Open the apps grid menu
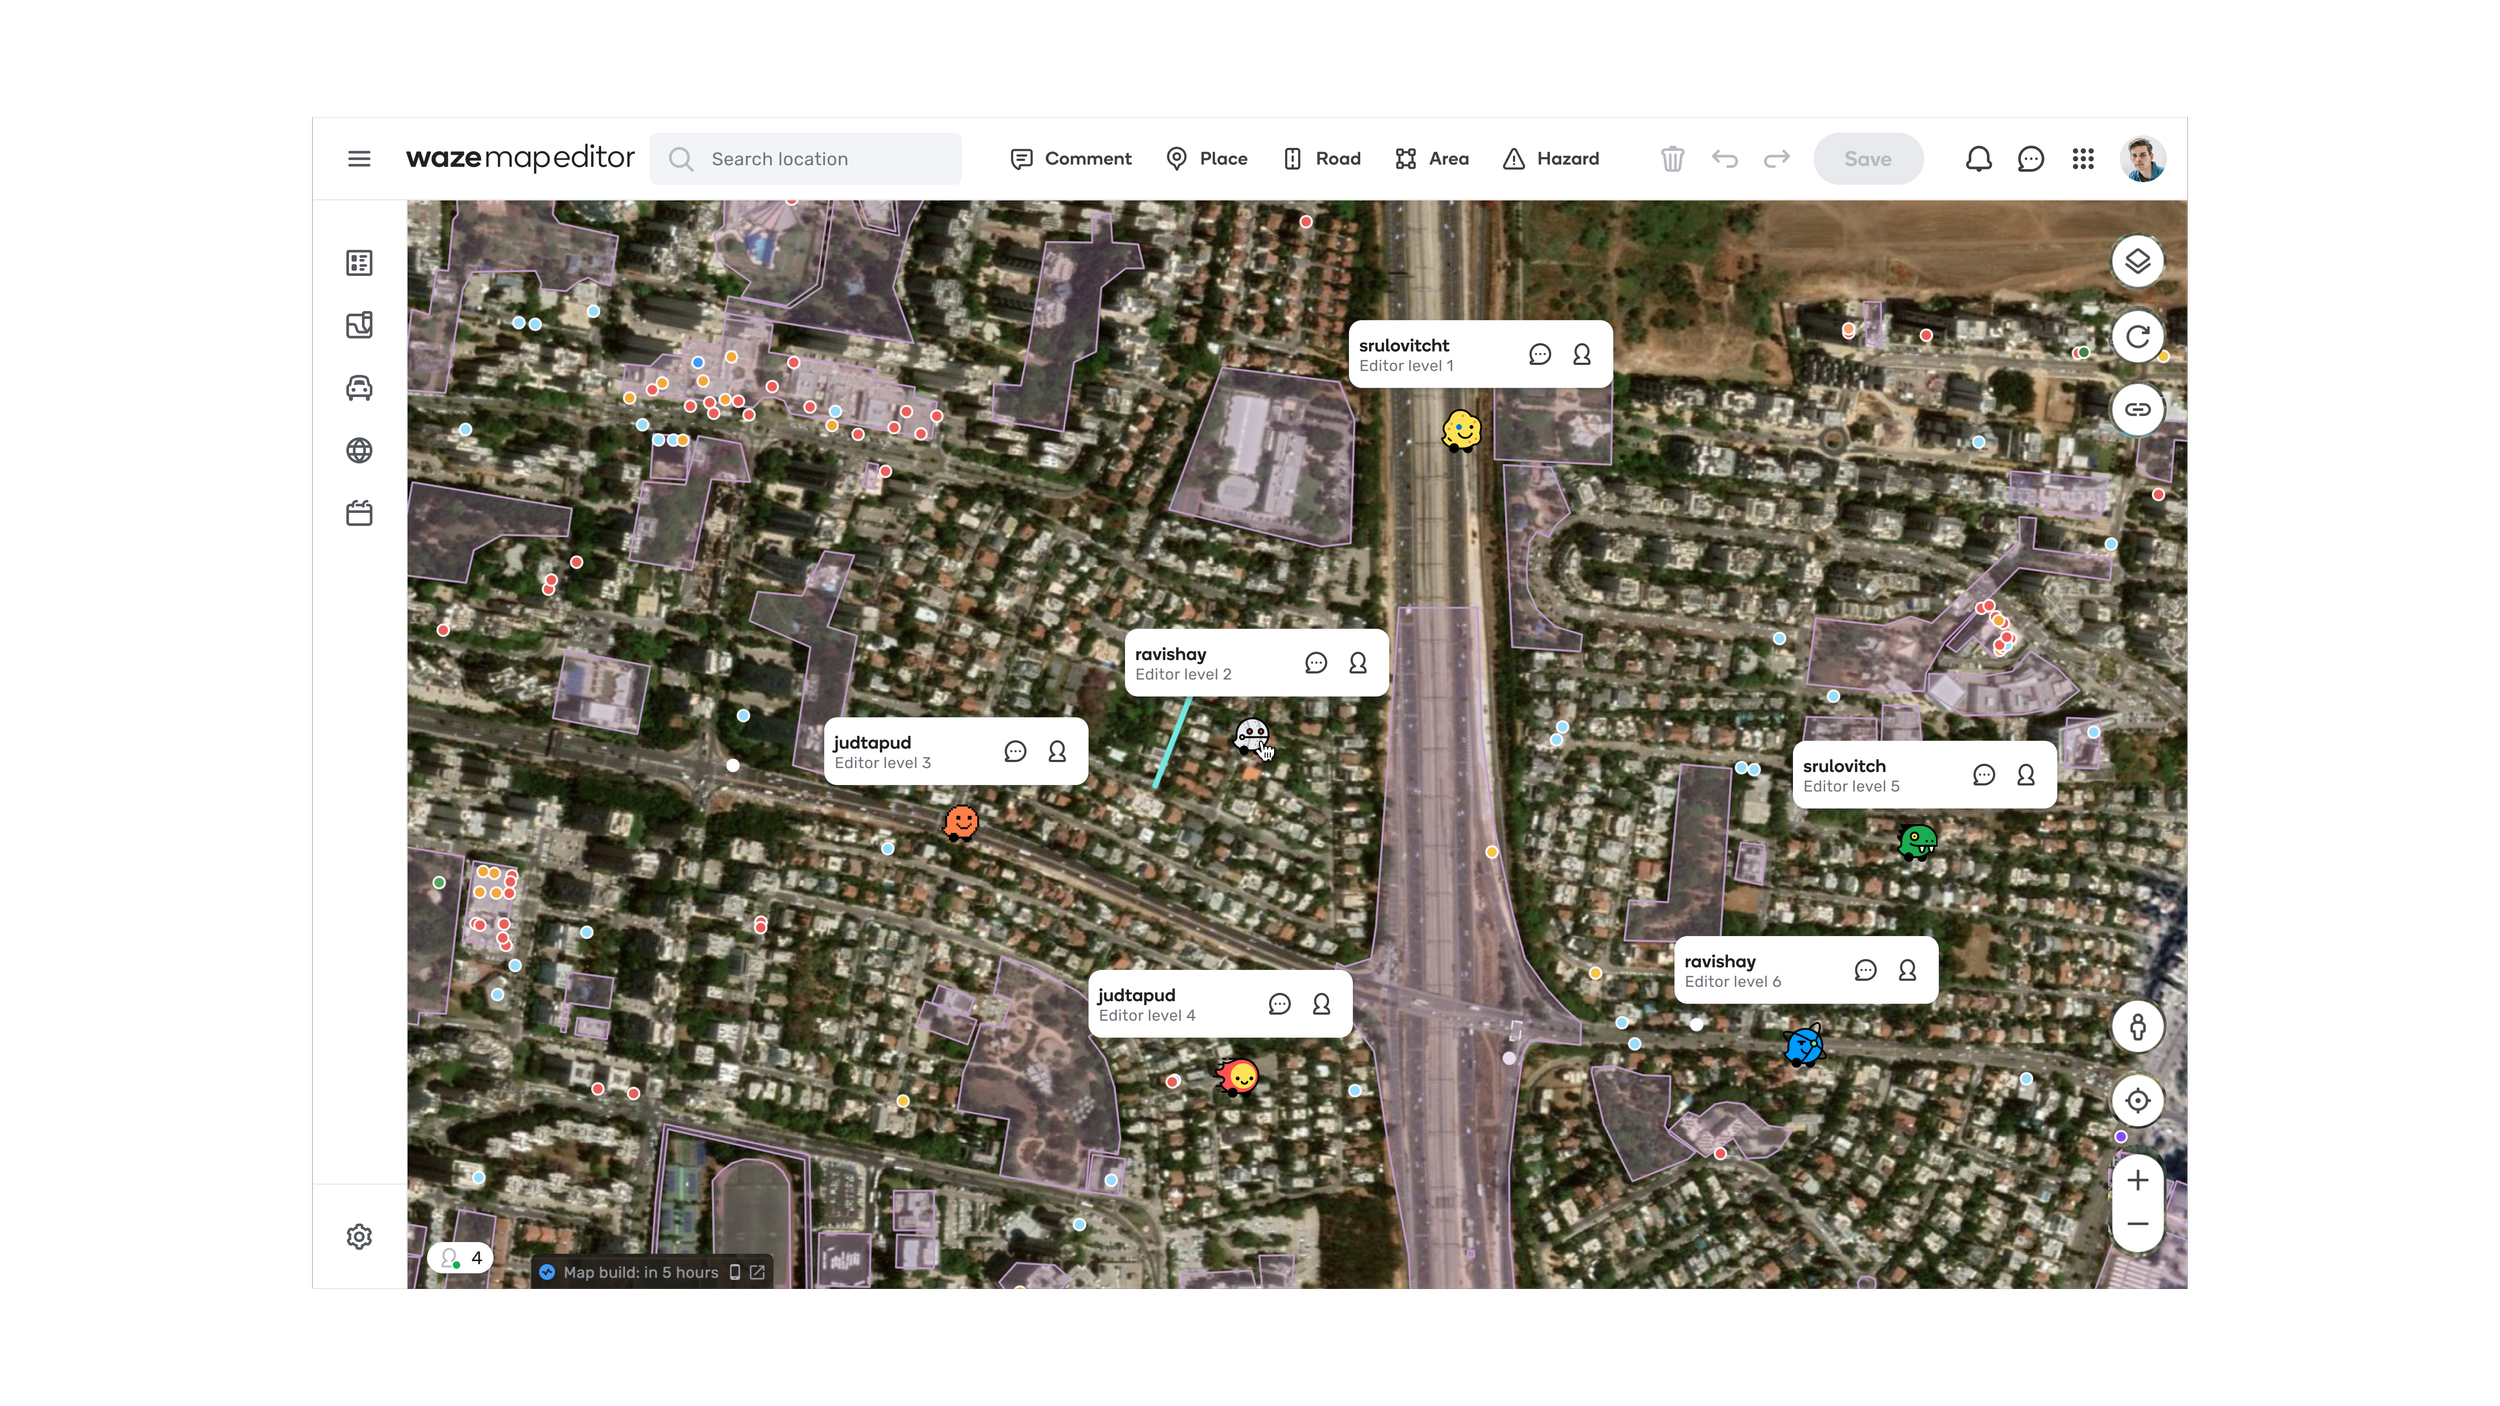 click(x=2083, y=159)
